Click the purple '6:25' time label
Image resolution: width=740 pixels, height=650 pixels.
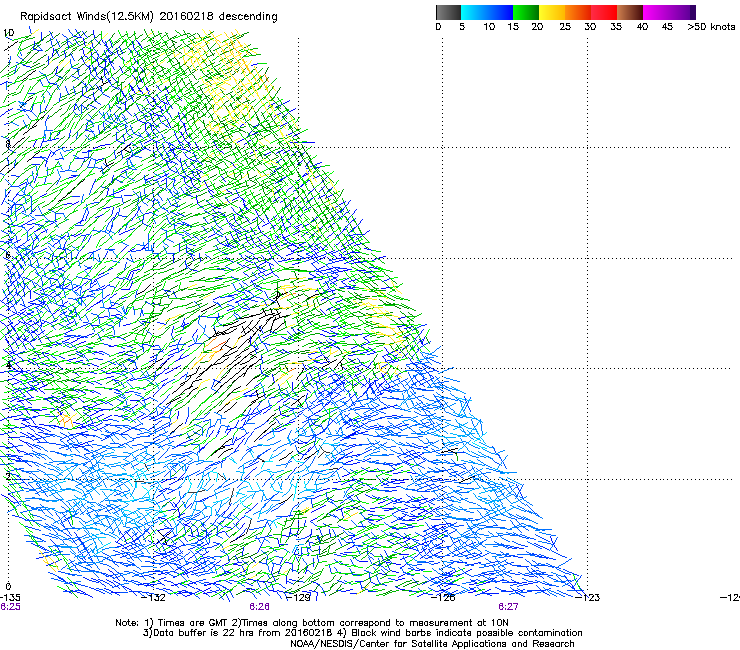point(10,607)
